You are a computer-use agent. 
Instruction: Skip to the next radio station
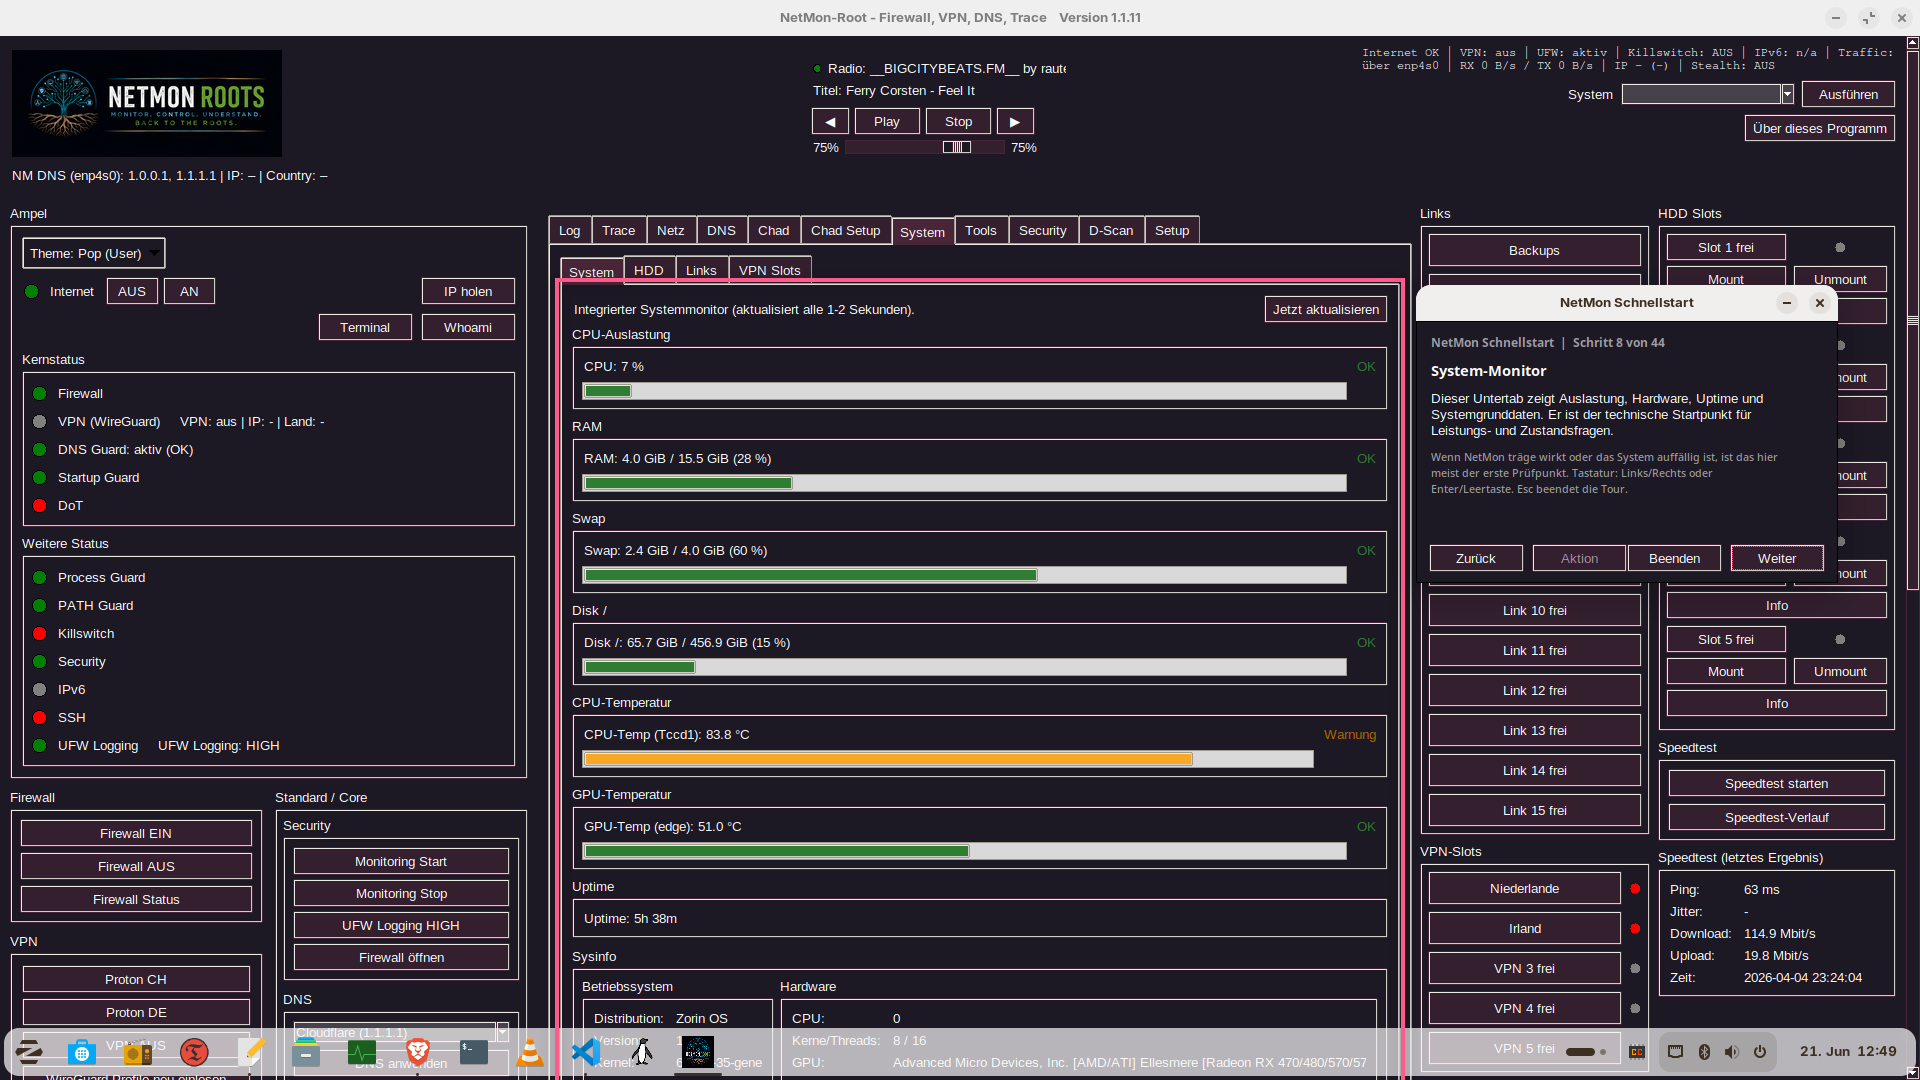click(1015, 122)
